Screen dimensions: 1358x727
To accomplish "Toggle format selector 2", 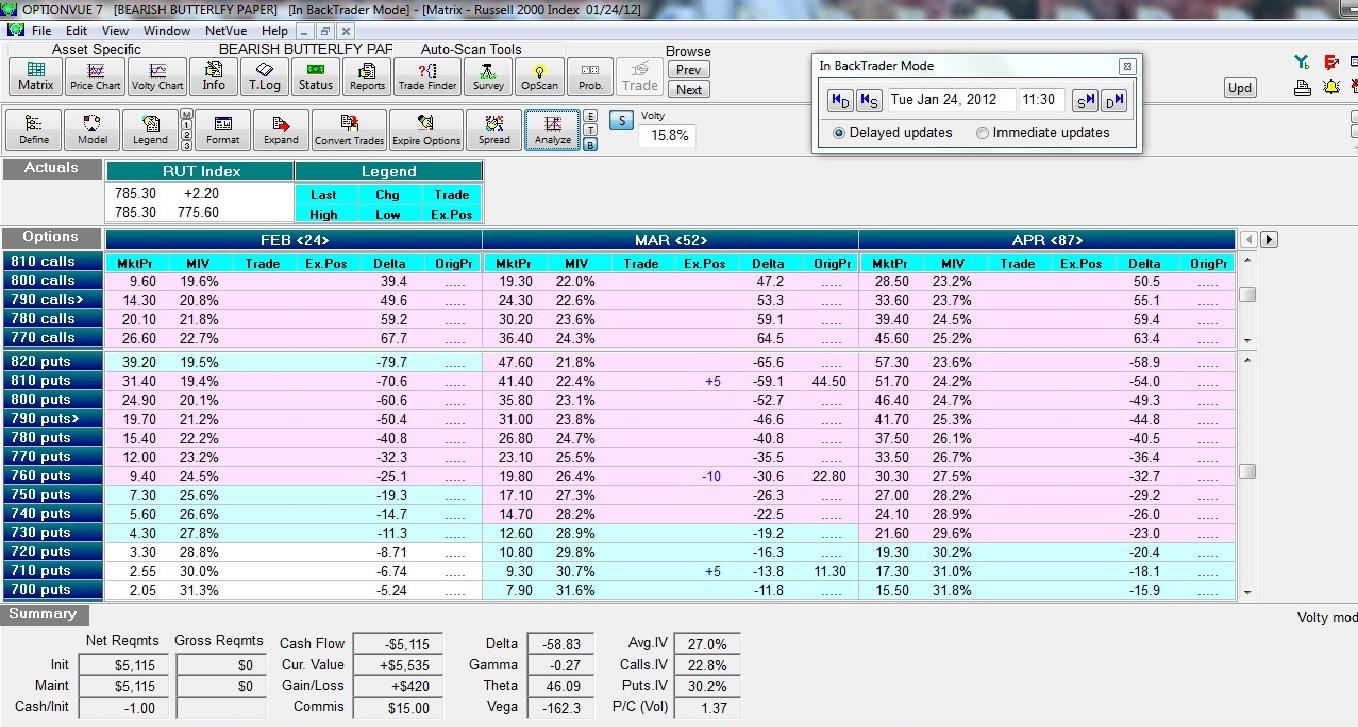I will pos(187,135).
